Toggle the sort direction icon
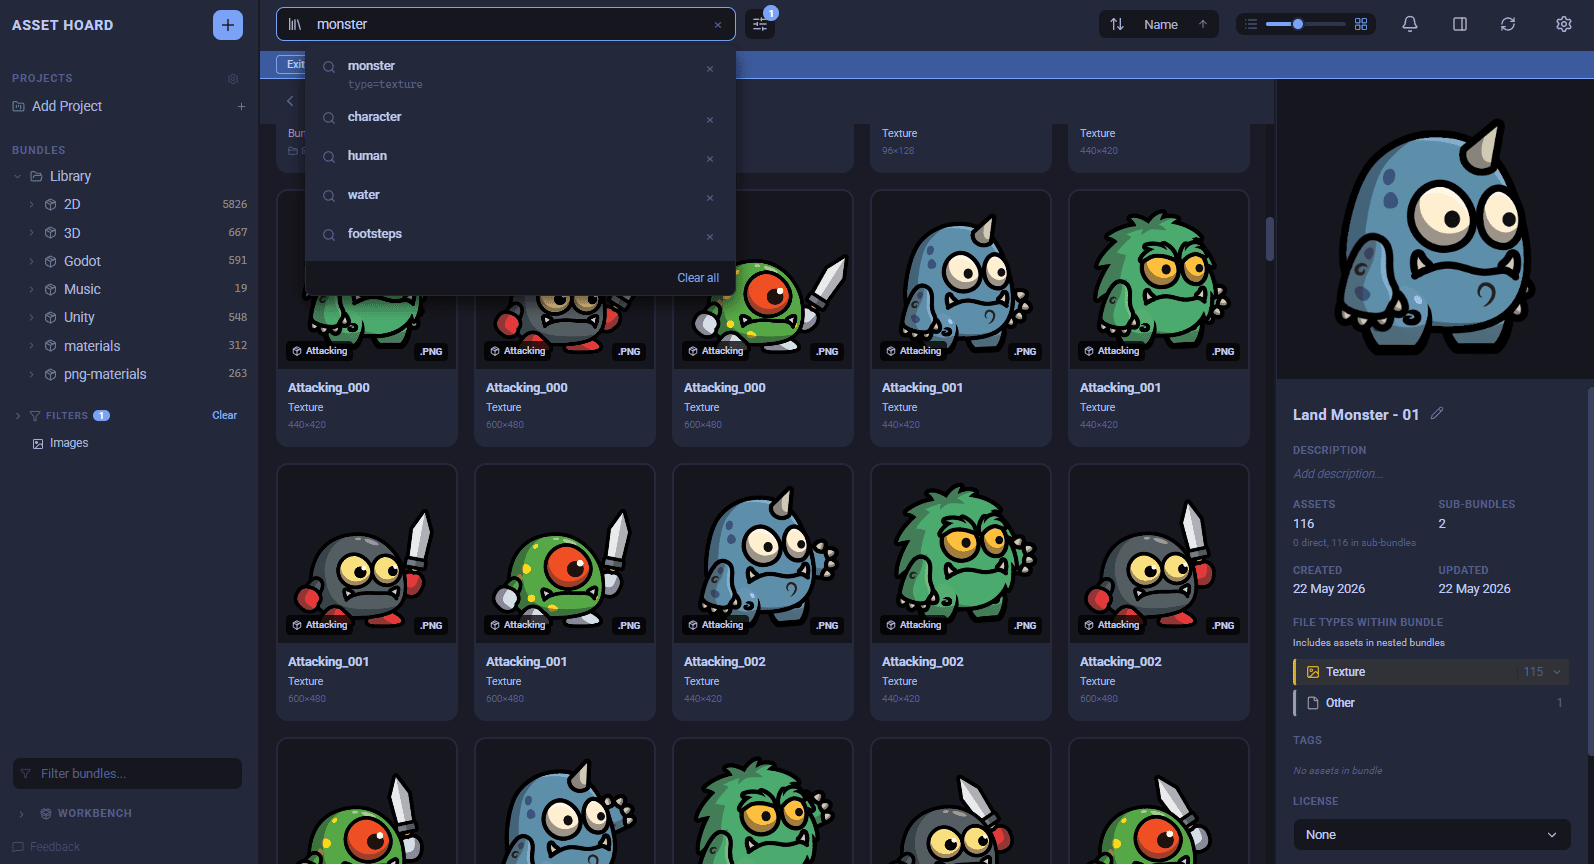The image size is (1594, 864). (1117, 24)
